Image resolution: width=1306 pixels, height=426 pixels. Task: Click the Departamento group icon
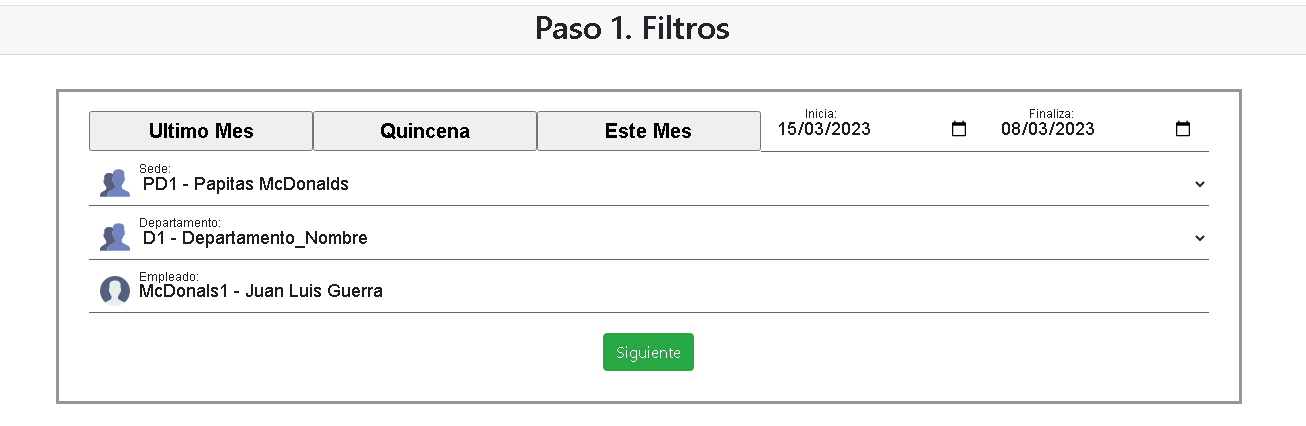tap(115, 237)
